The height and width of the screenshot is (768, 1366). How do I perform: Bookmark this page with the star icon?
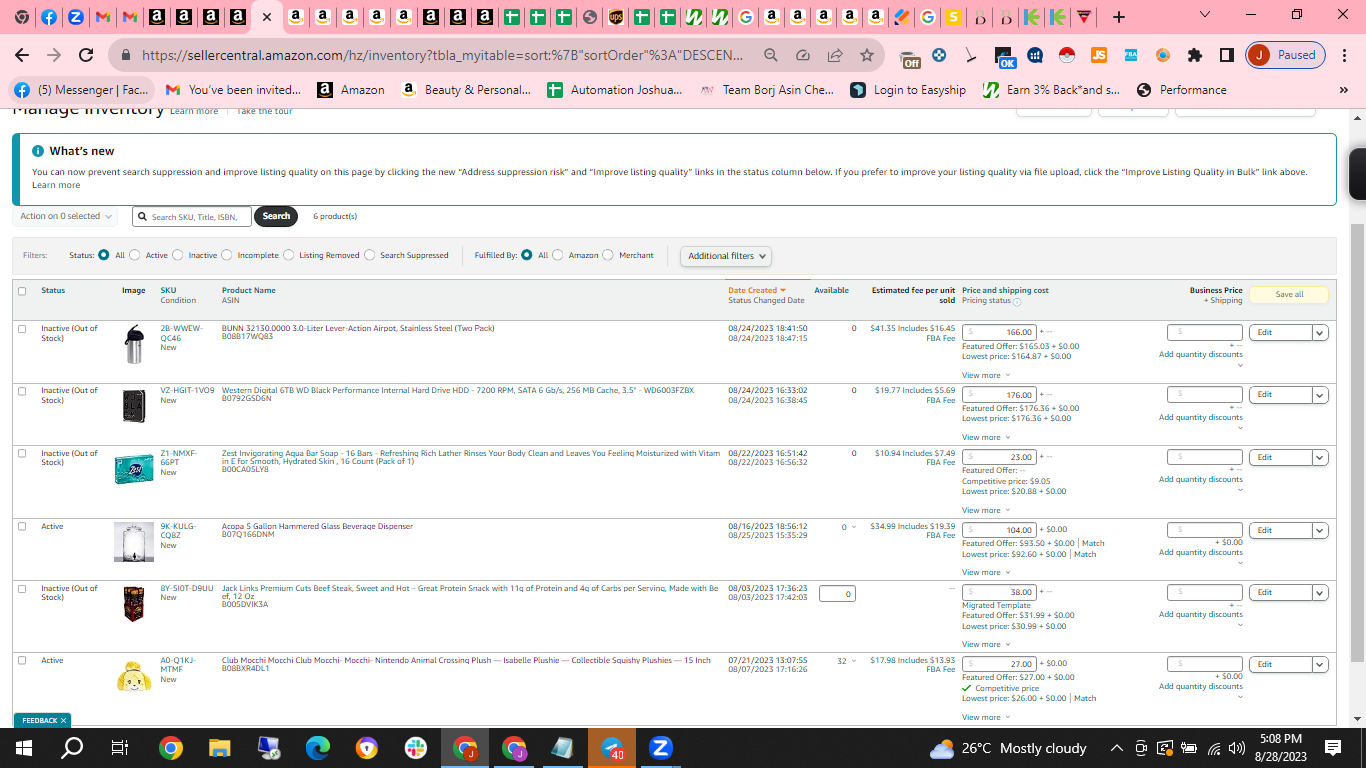point(866,55)
